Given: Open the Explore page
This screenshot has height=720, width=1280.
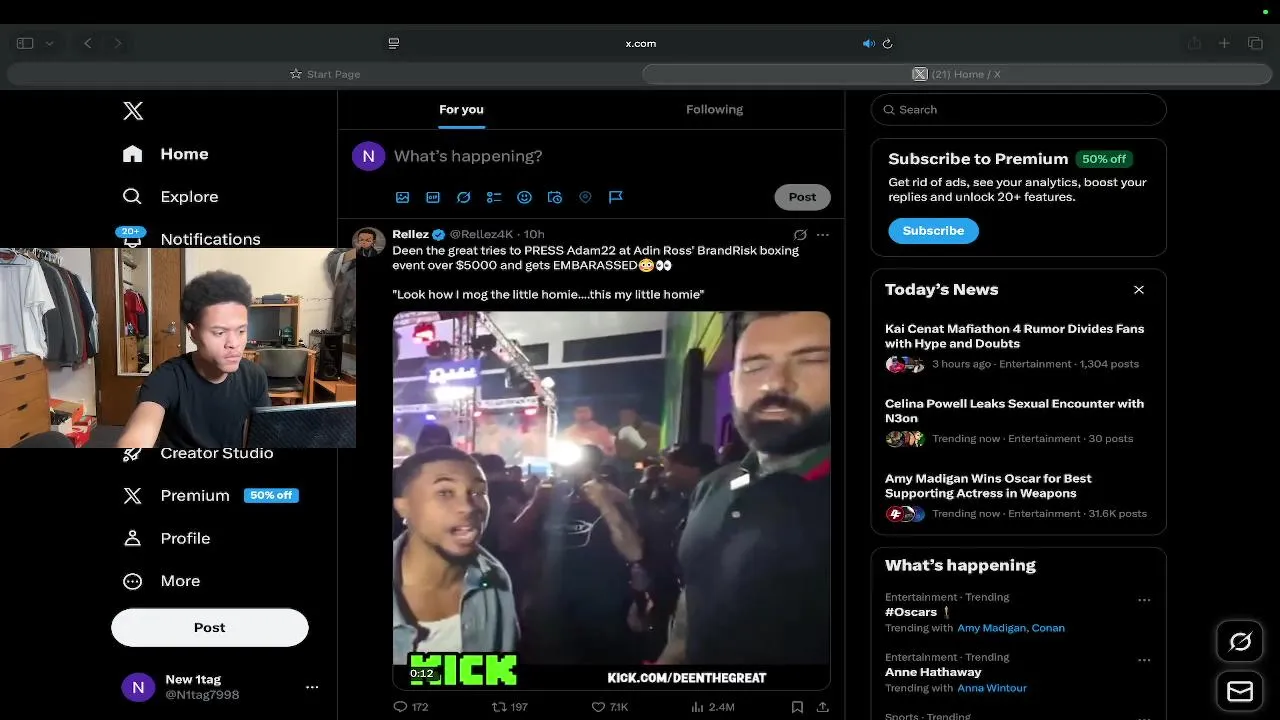Looking at the screenshot, I should point(170,197).
